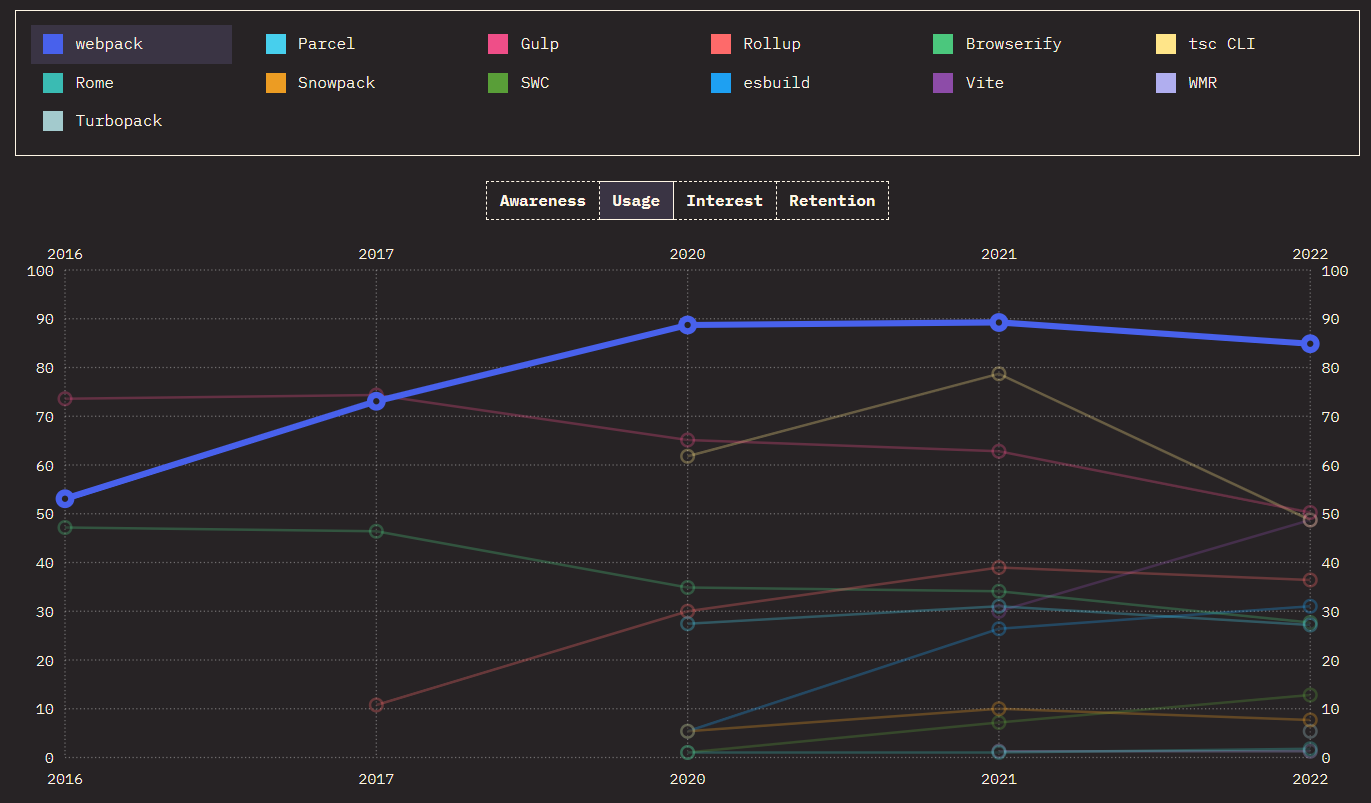Image resolution: width=1371 pixels, height=803 pixels.
Task: Click the highlighted Usage button
Action: pos(636,200)
